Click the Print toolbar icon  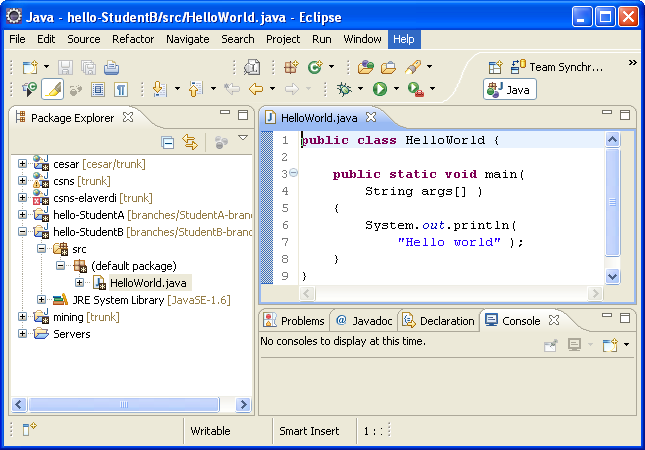(x=111, y=67)
